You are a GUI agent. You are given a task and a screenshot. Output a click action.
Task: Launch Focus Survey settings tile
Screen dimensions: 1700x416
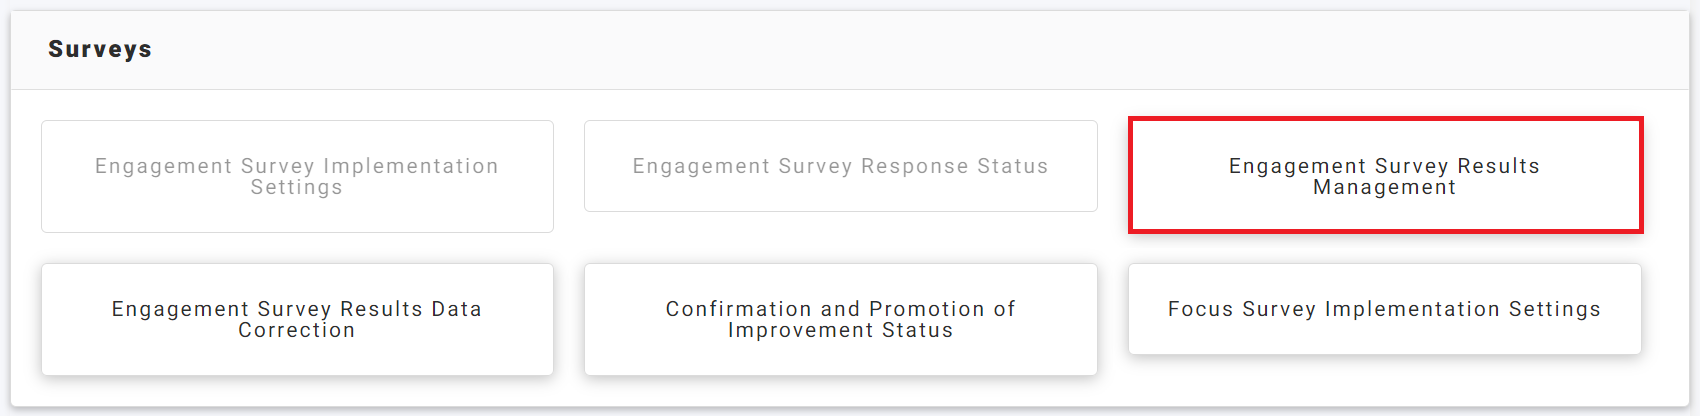1384,309
